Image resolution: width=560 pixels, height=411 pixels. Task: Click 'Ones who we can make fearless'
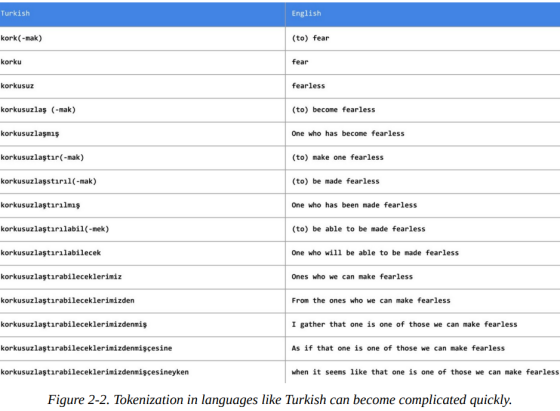352,277
